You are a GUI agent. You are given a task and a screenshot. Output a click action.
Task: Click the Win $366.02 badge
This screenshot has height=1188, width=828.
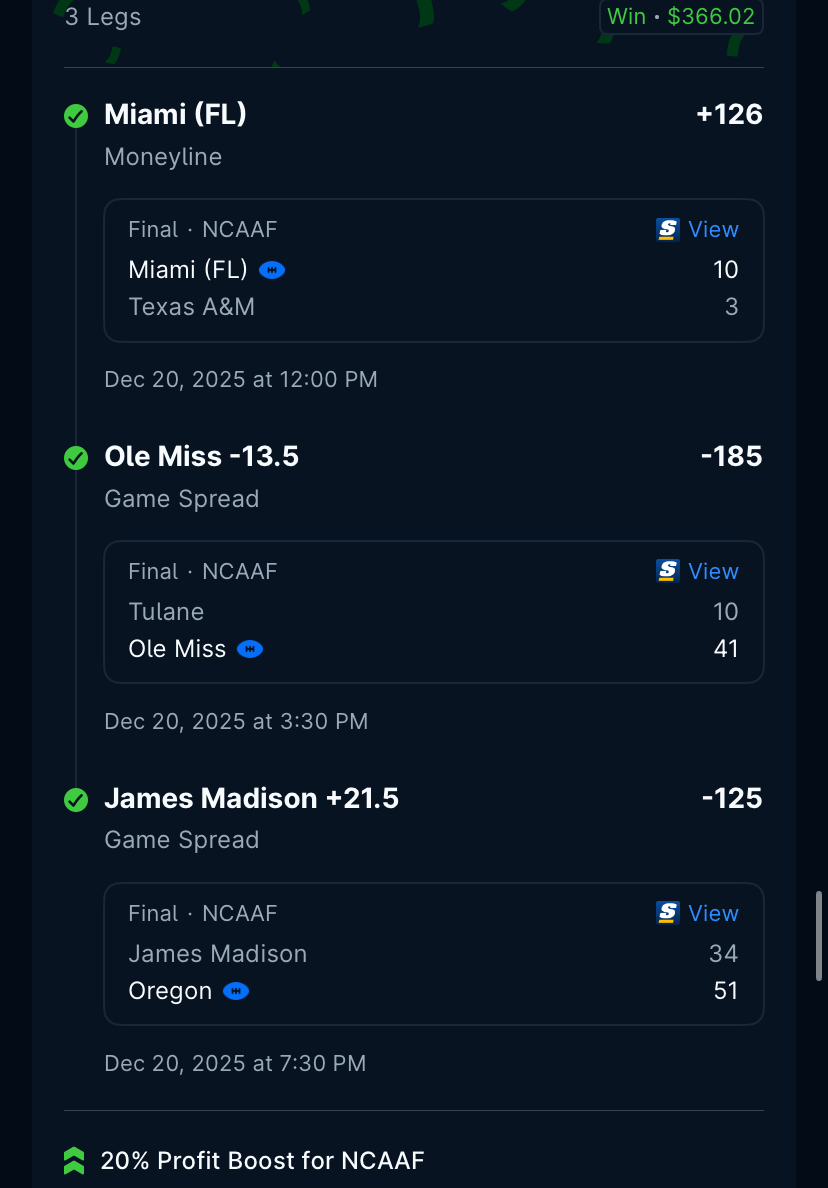[681, 17]
